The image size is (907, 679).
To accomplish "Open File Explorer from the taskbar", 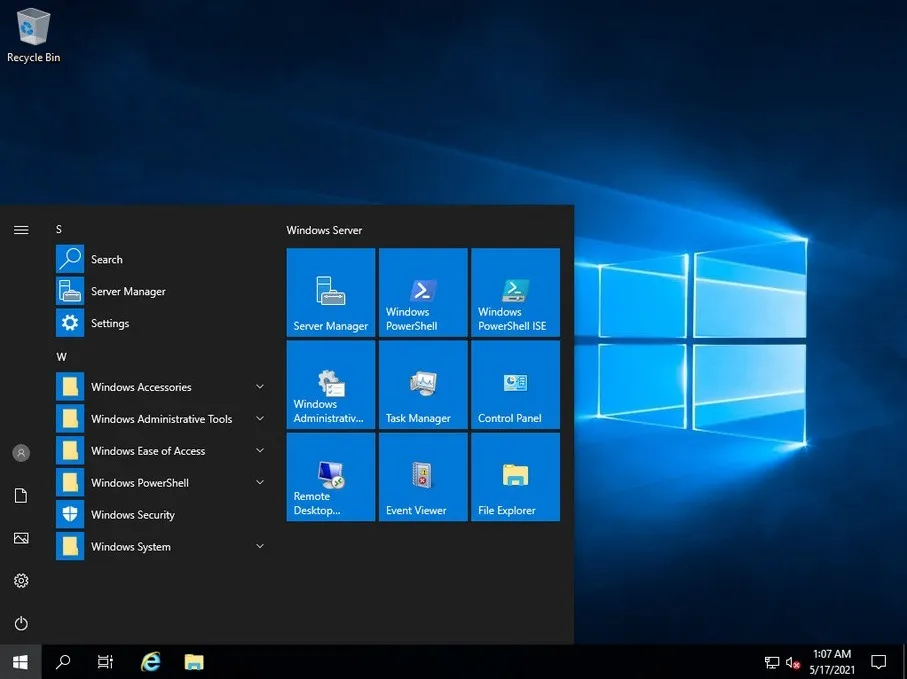I will coord(194,662).
